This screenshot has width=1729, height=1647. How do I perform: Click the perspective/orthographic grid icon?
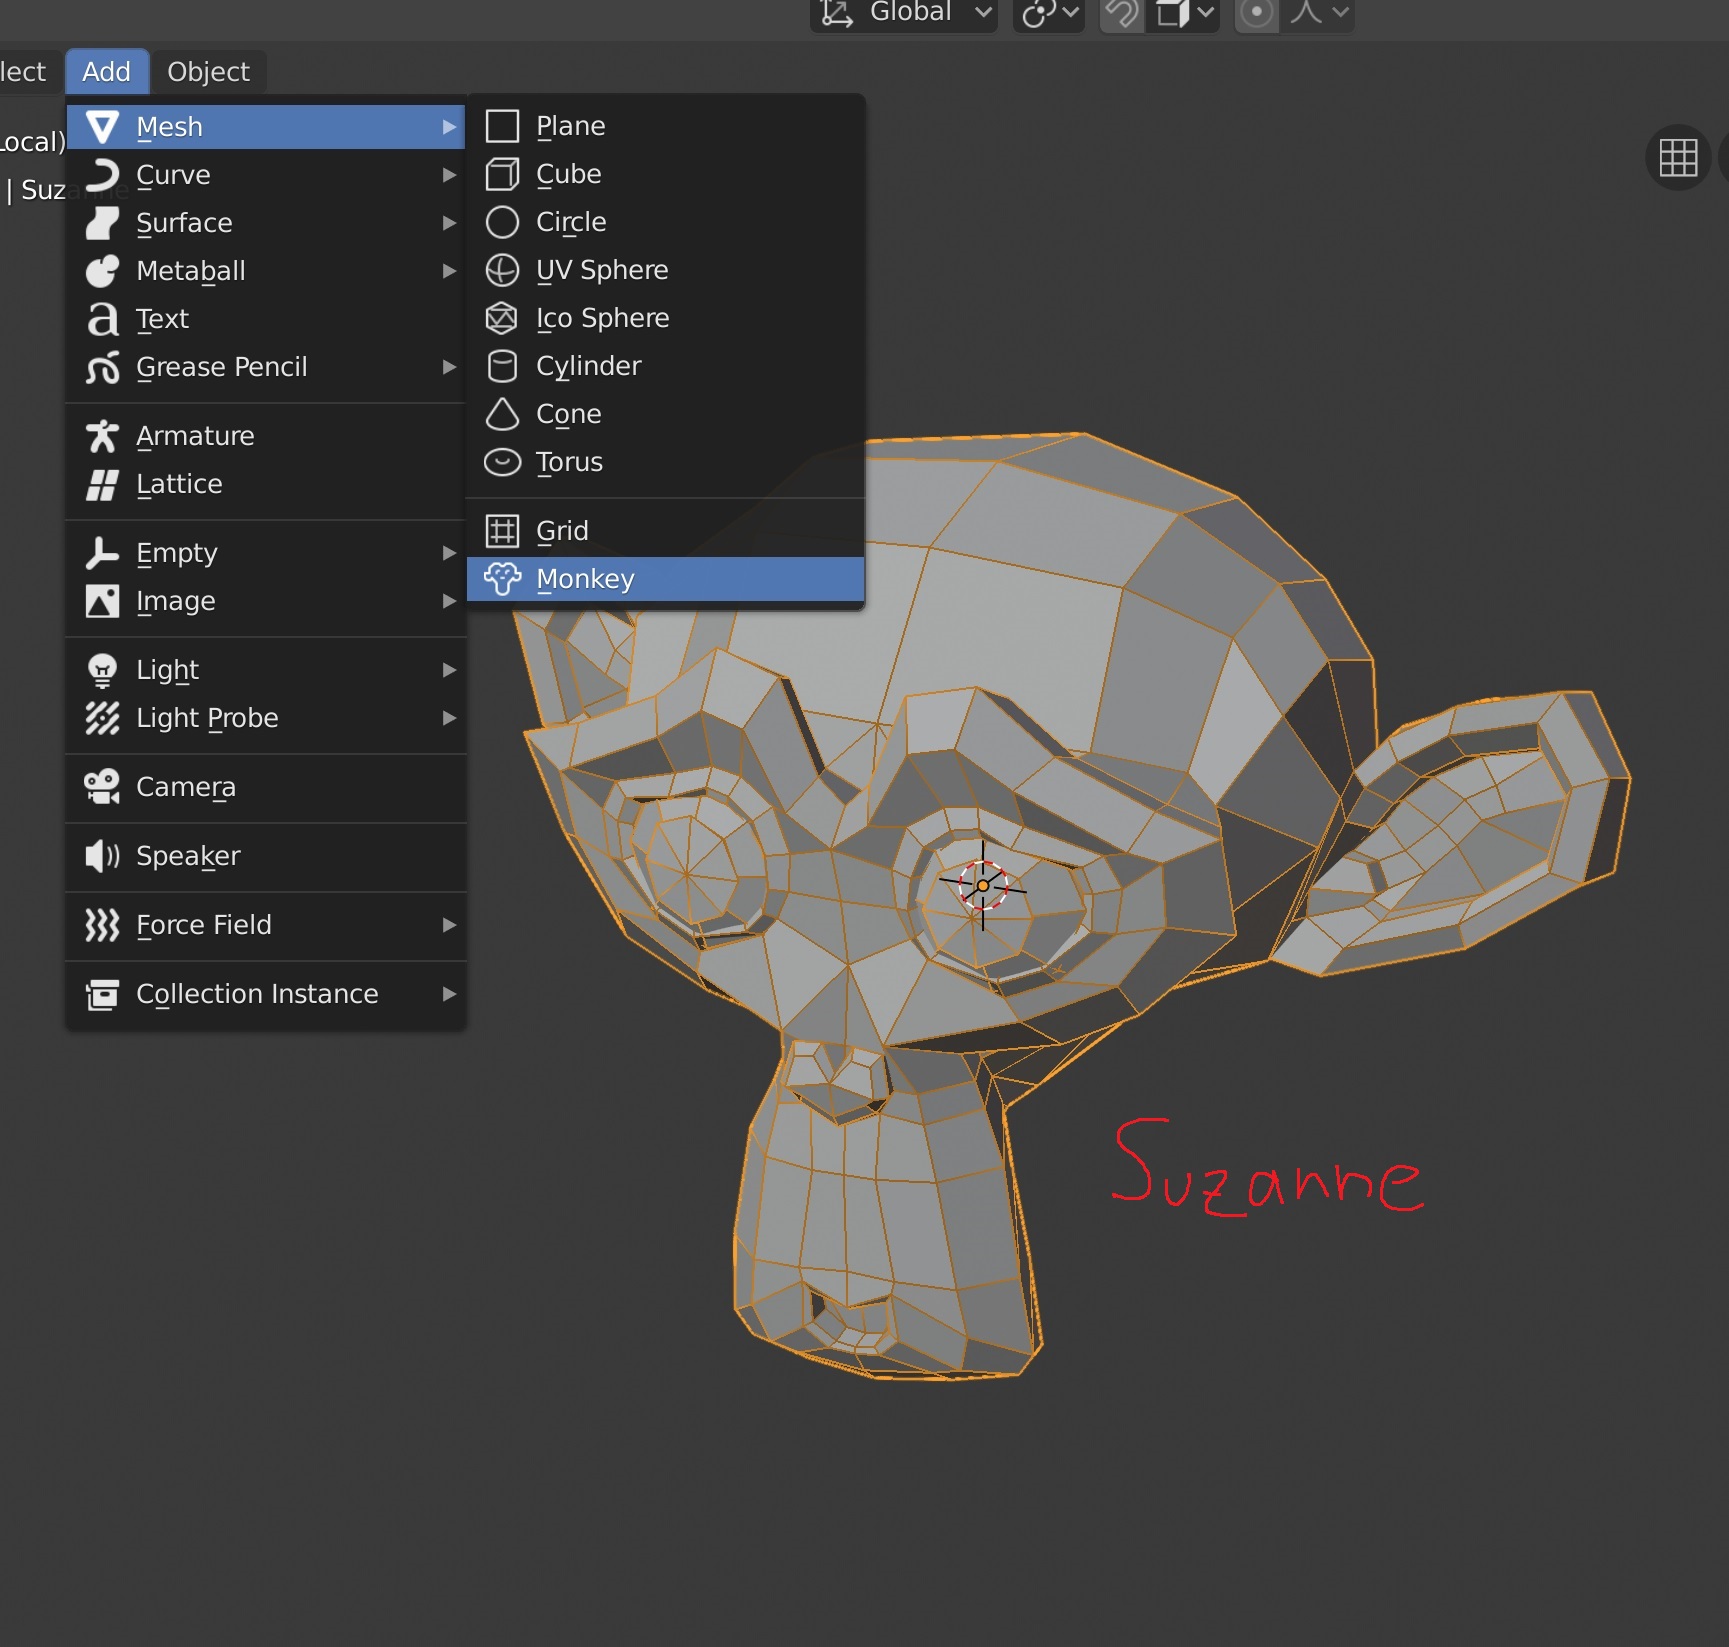click(1677, 157)
